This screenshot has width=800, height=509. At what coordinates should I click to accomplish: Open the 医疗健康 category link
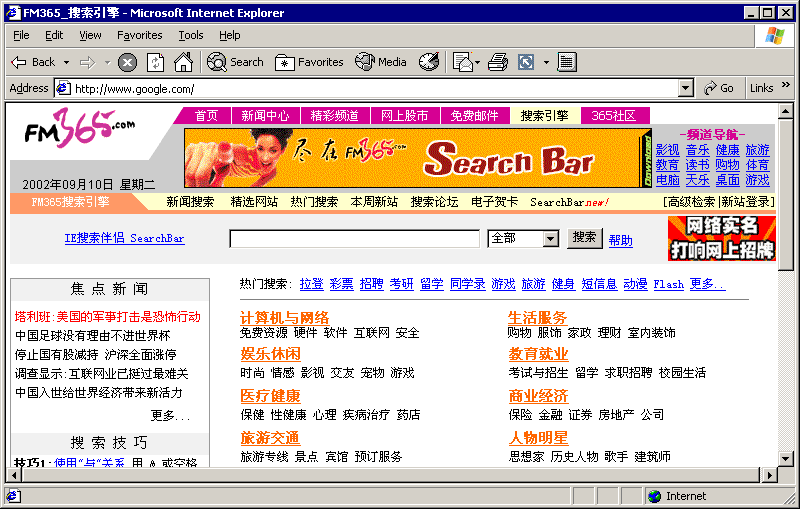tap(270, 396)
